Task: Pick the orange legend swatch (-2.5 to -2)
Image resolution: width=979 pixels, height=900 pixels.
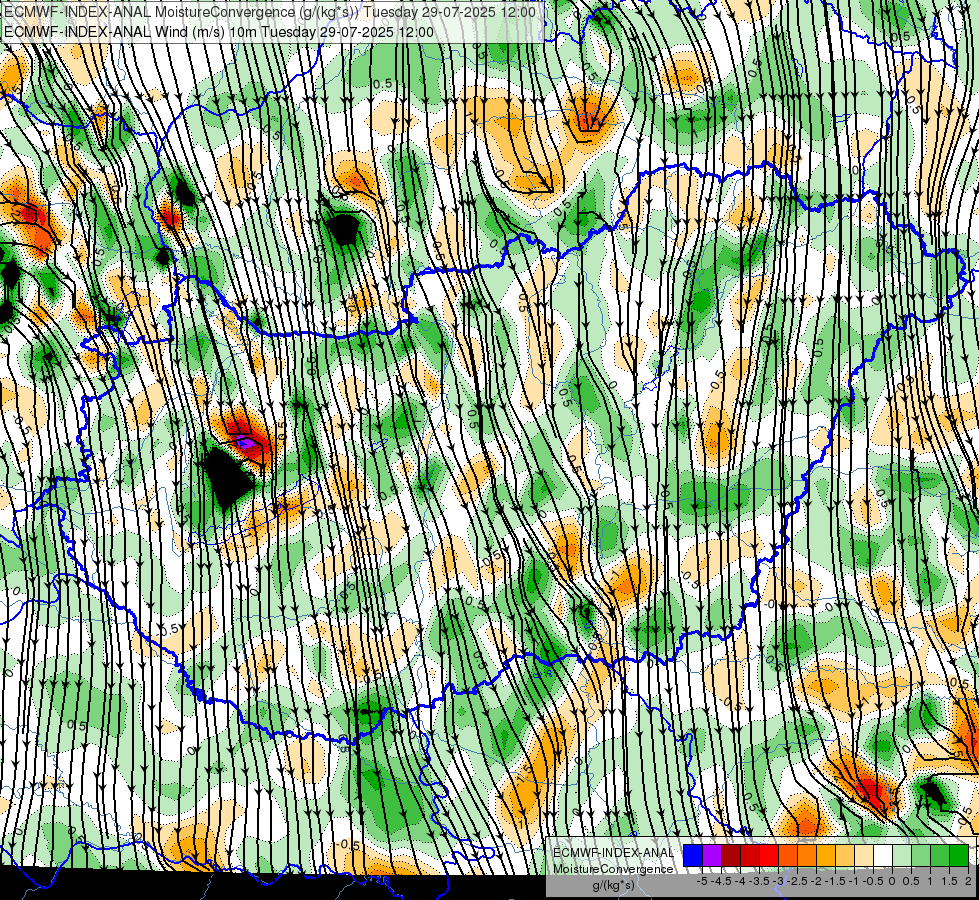Action: tap(807, 855)
